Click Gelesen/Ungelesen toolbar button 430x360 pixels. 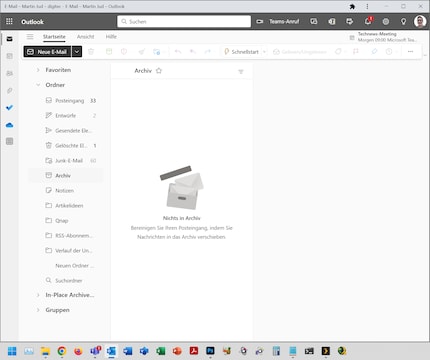pos(300,52)
